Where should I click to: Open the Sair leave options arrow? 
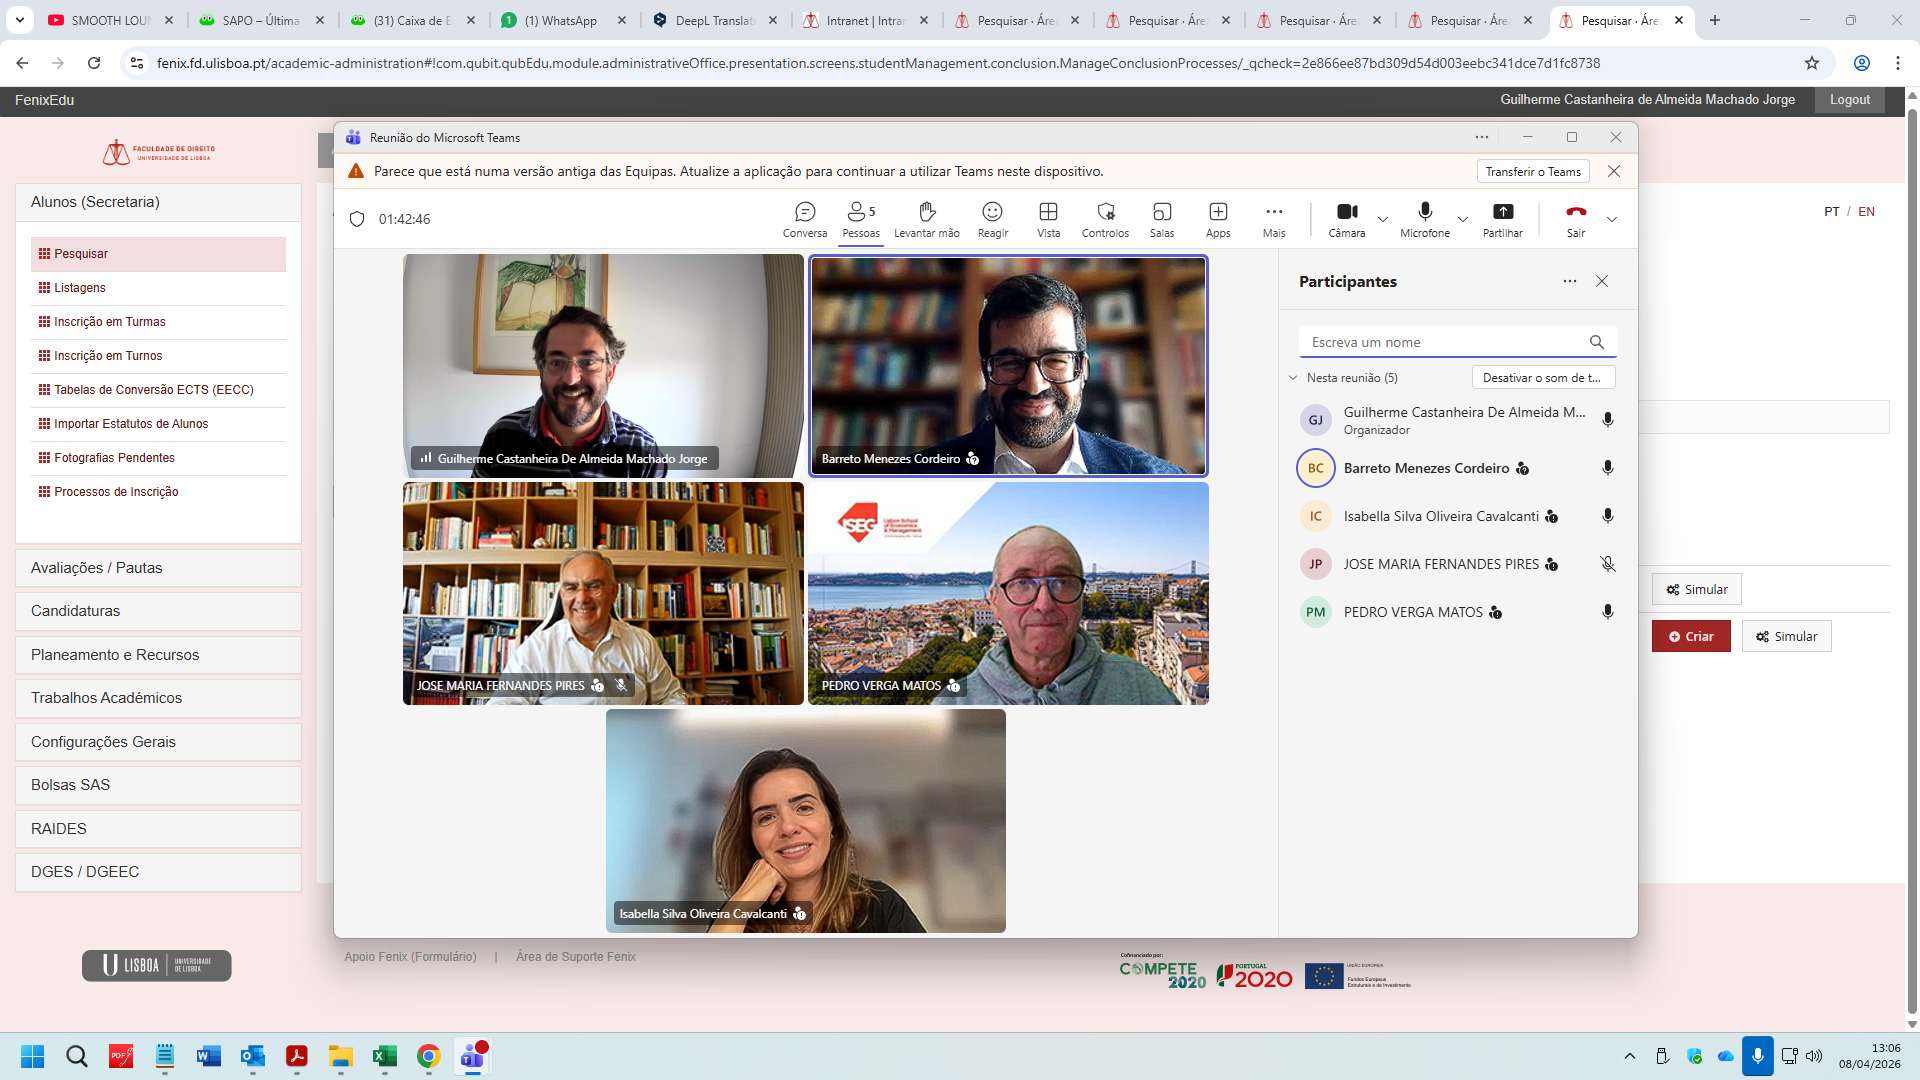(1611, 219)
